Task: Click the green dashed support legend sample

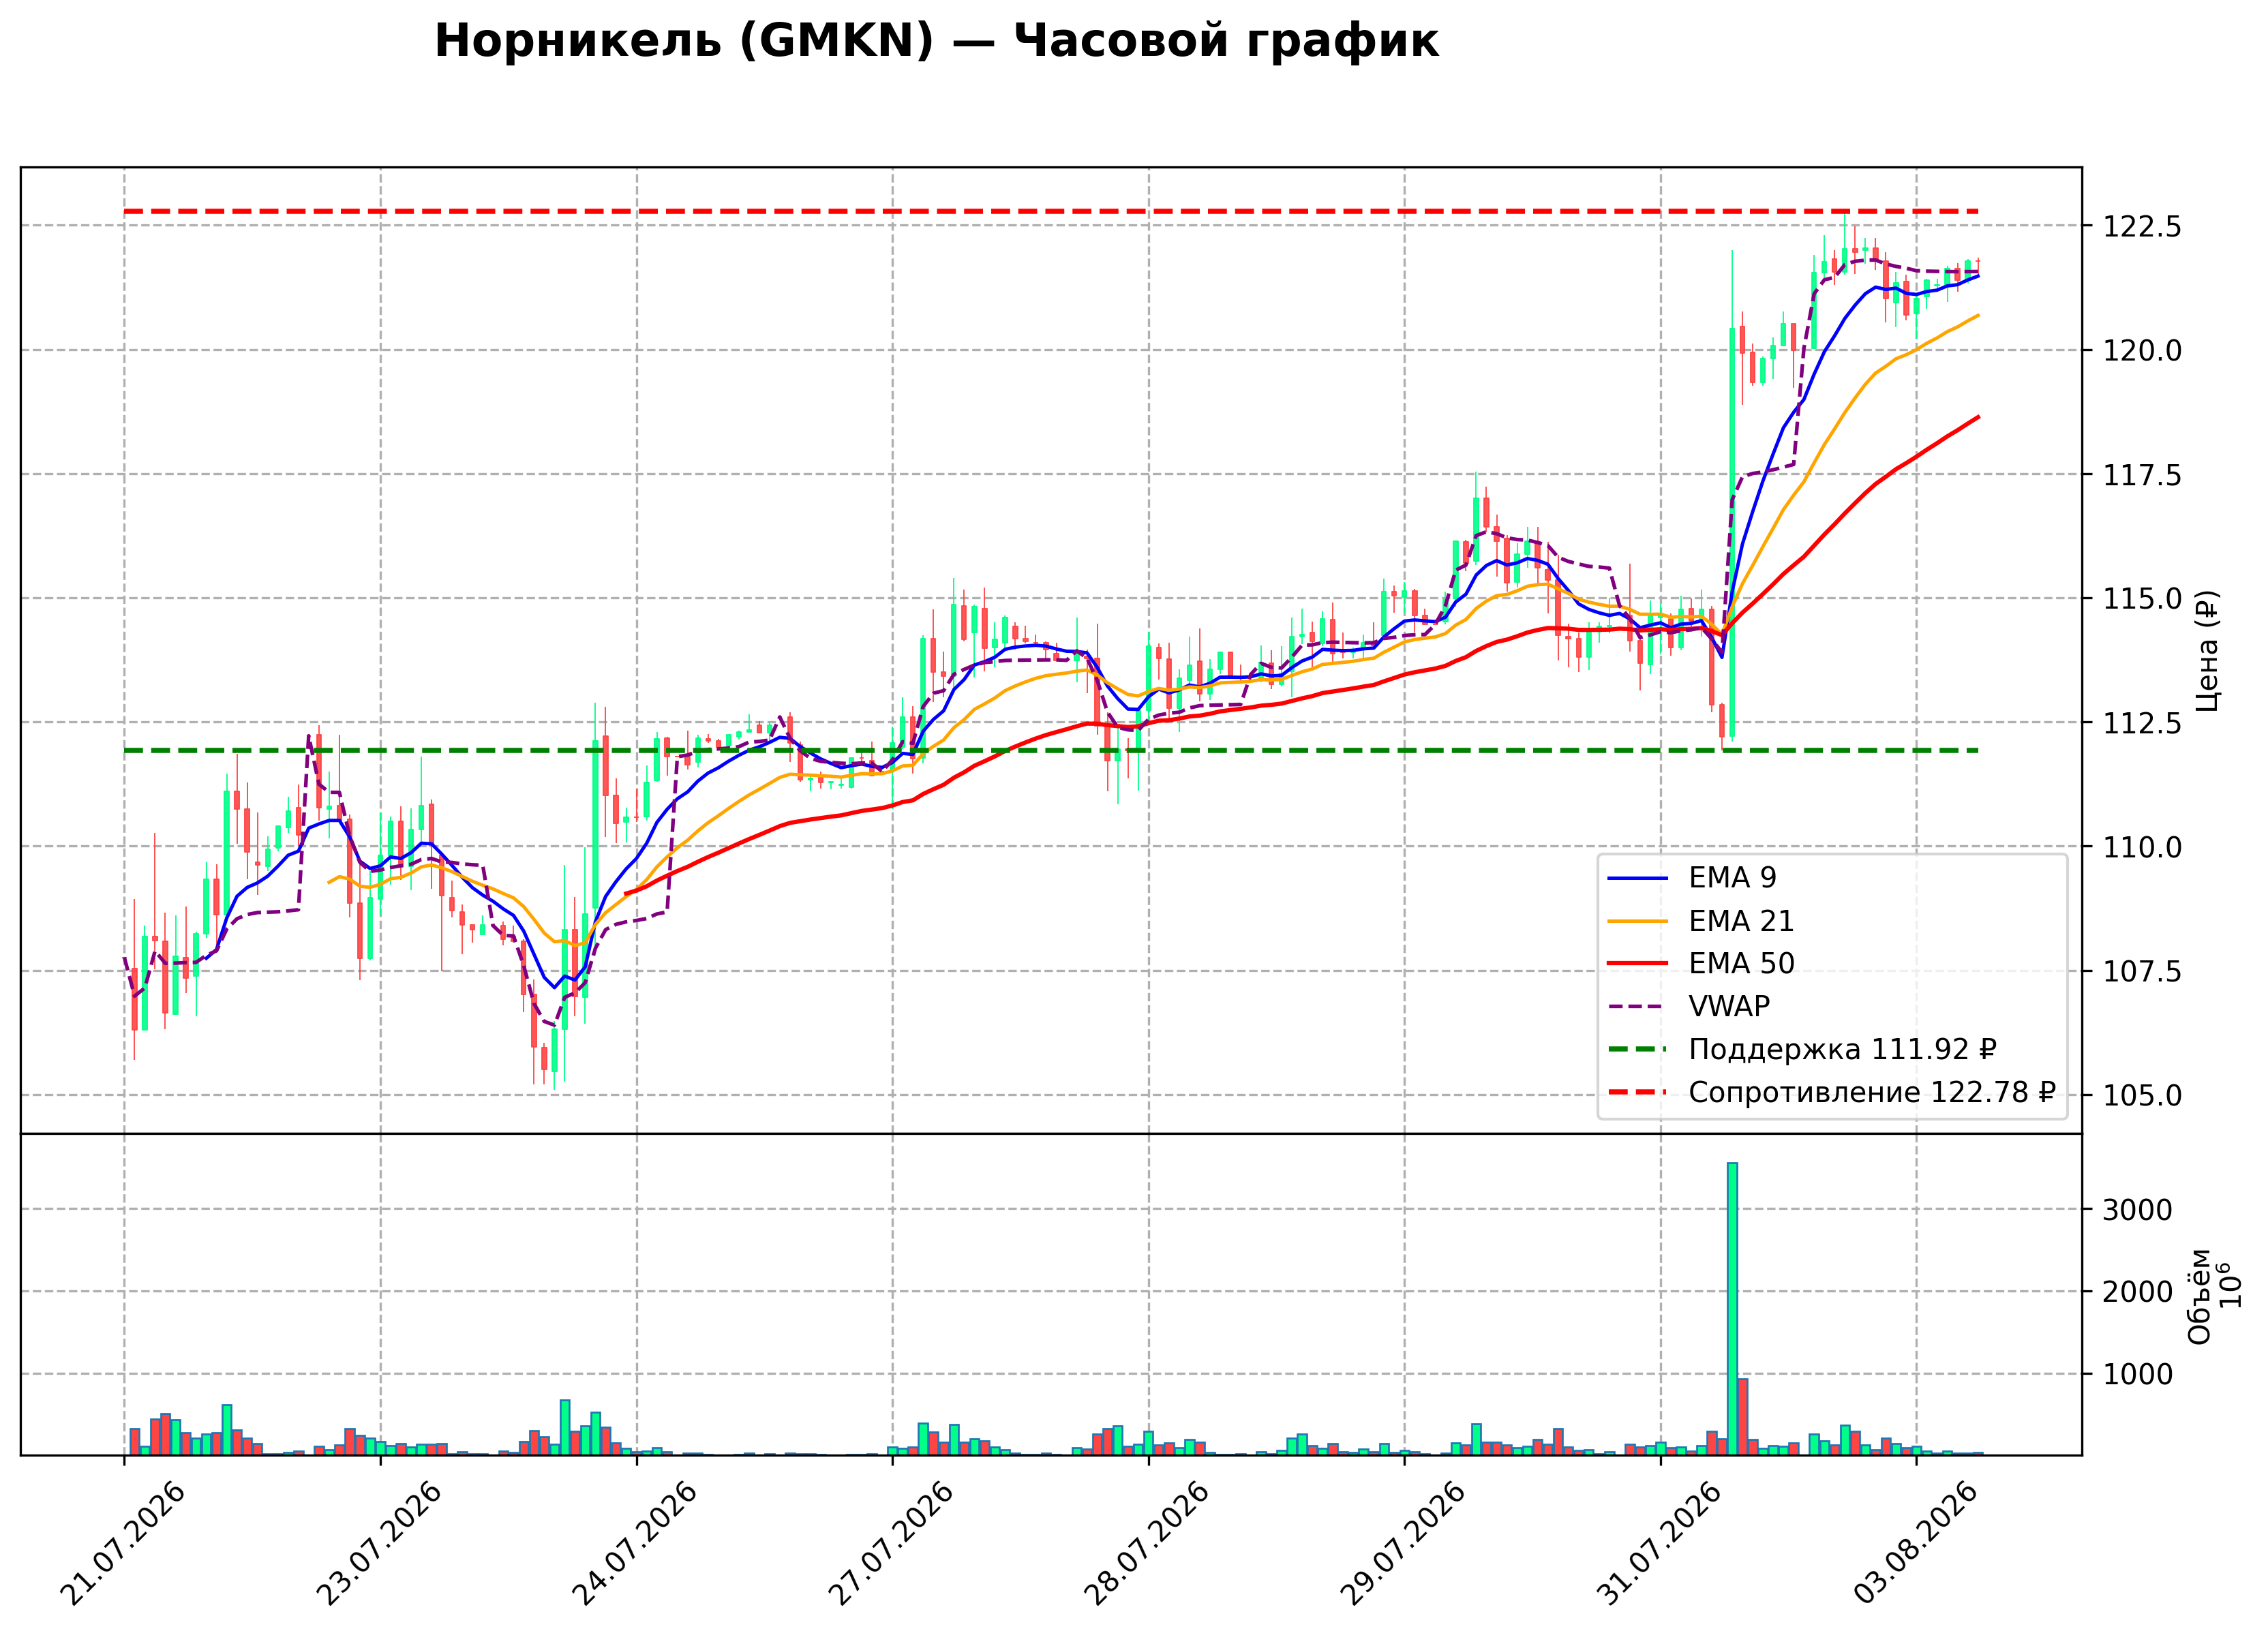Action: point(1638,1050)
